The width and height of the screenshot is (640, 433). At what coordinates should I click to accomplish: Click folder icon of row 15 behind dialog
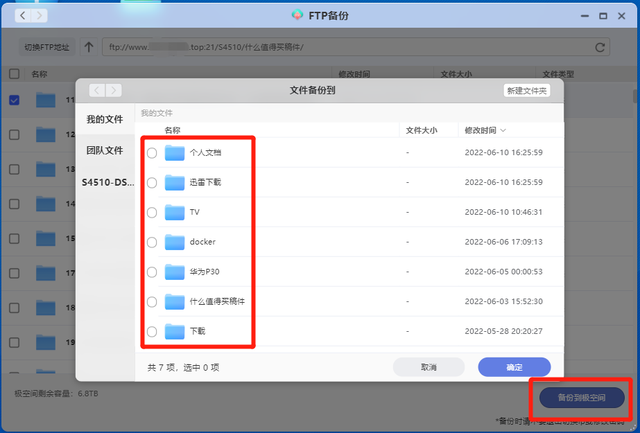[x=46, y=238]
